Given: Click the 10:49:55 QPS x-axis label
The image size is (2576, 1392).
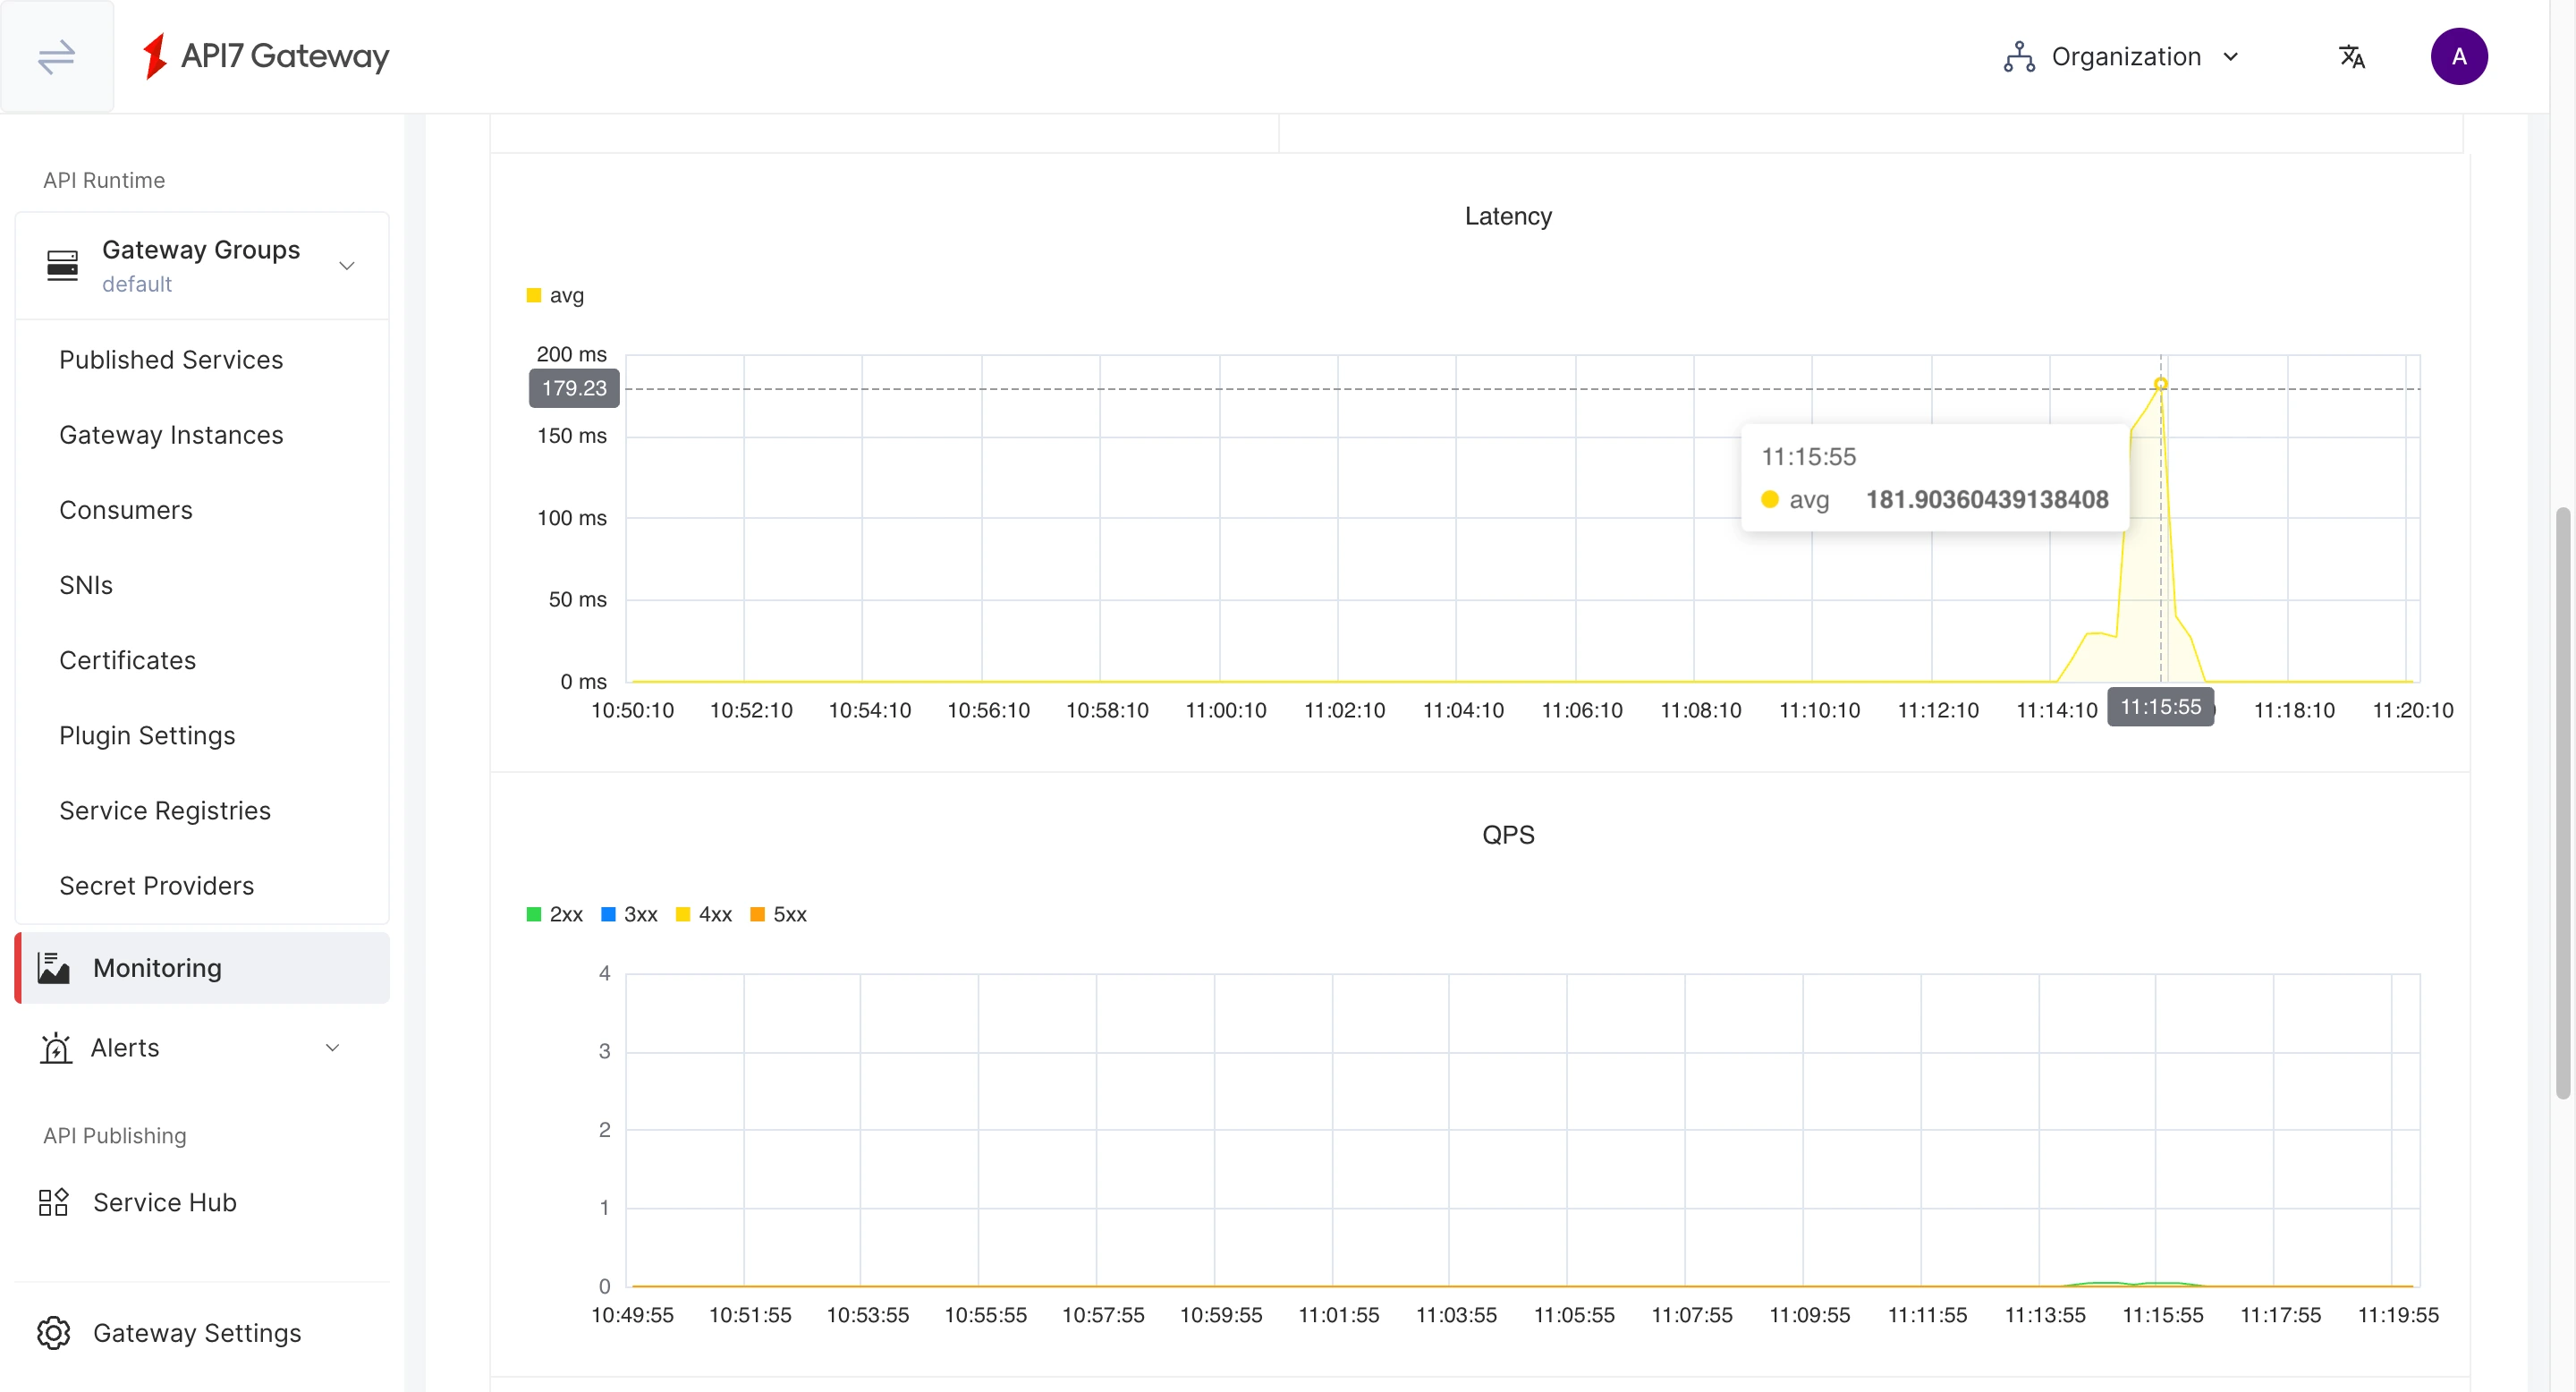Looking at the screenshot, I should 632,1315.
